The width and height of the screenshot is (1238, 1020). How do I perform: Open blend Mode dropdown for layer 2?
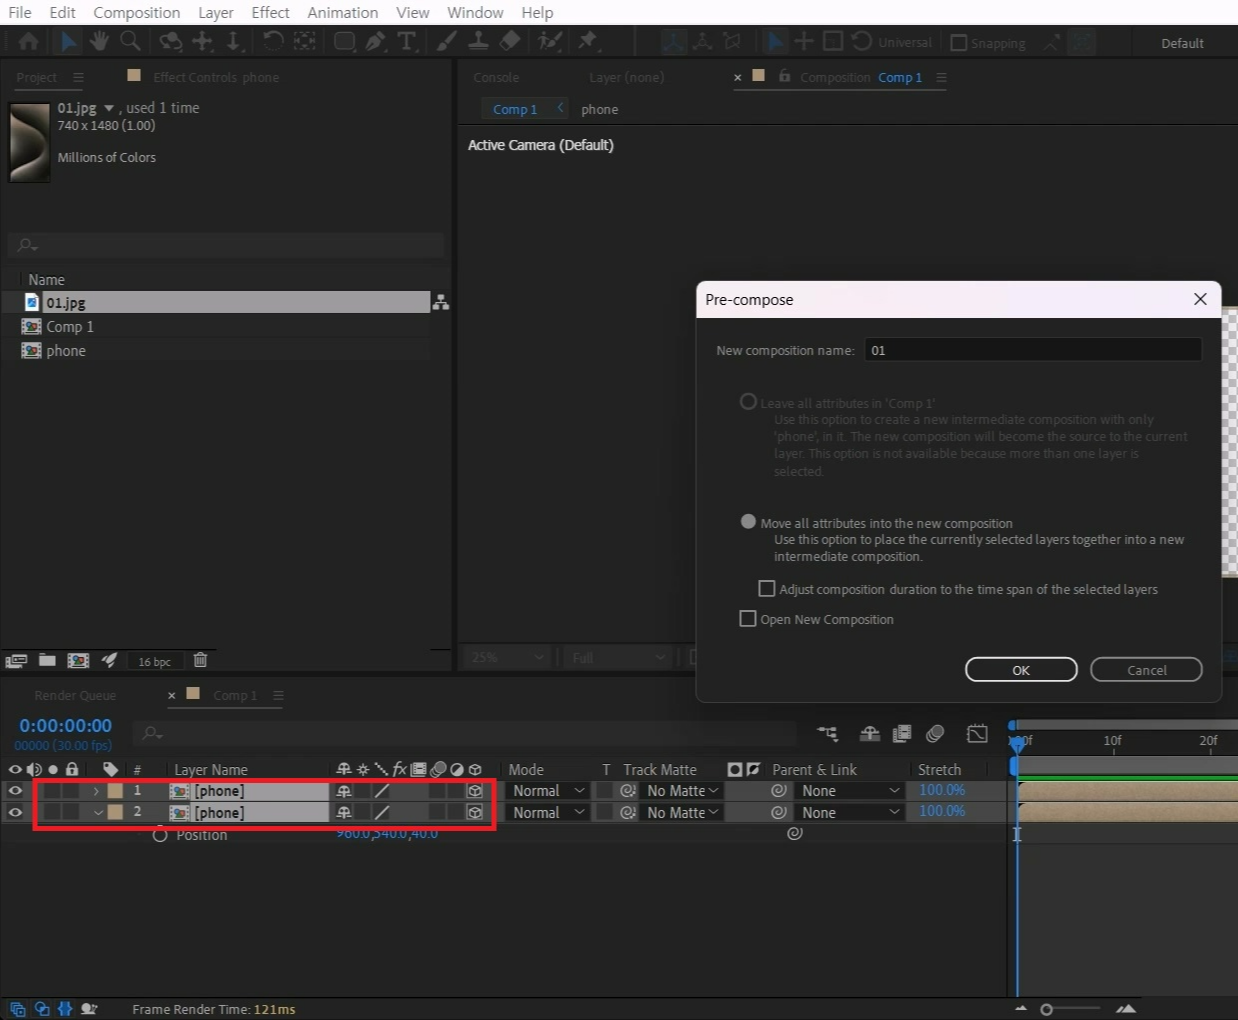548,812
